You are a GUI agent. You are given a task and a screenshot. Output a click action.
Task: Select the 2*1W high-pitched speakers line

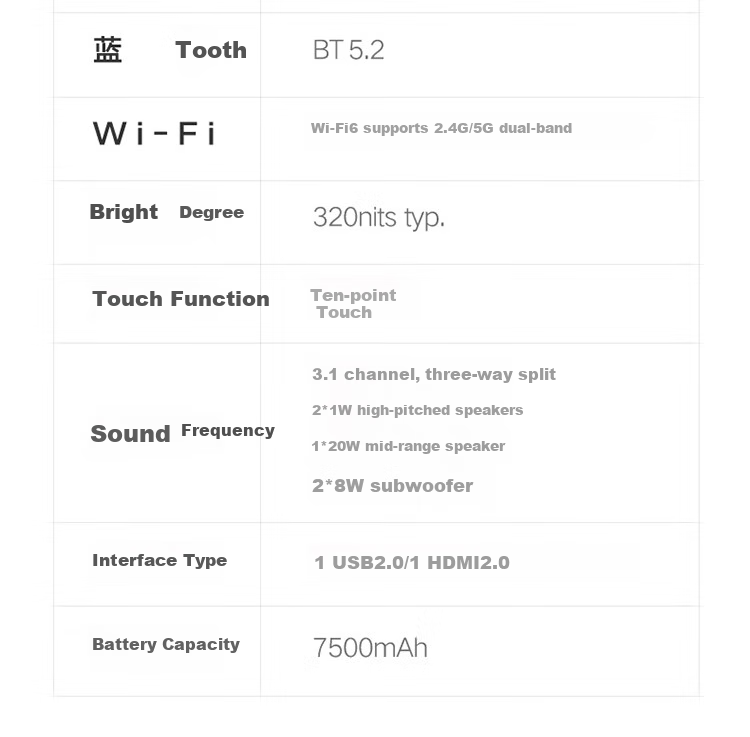click(x=417, y=410)
